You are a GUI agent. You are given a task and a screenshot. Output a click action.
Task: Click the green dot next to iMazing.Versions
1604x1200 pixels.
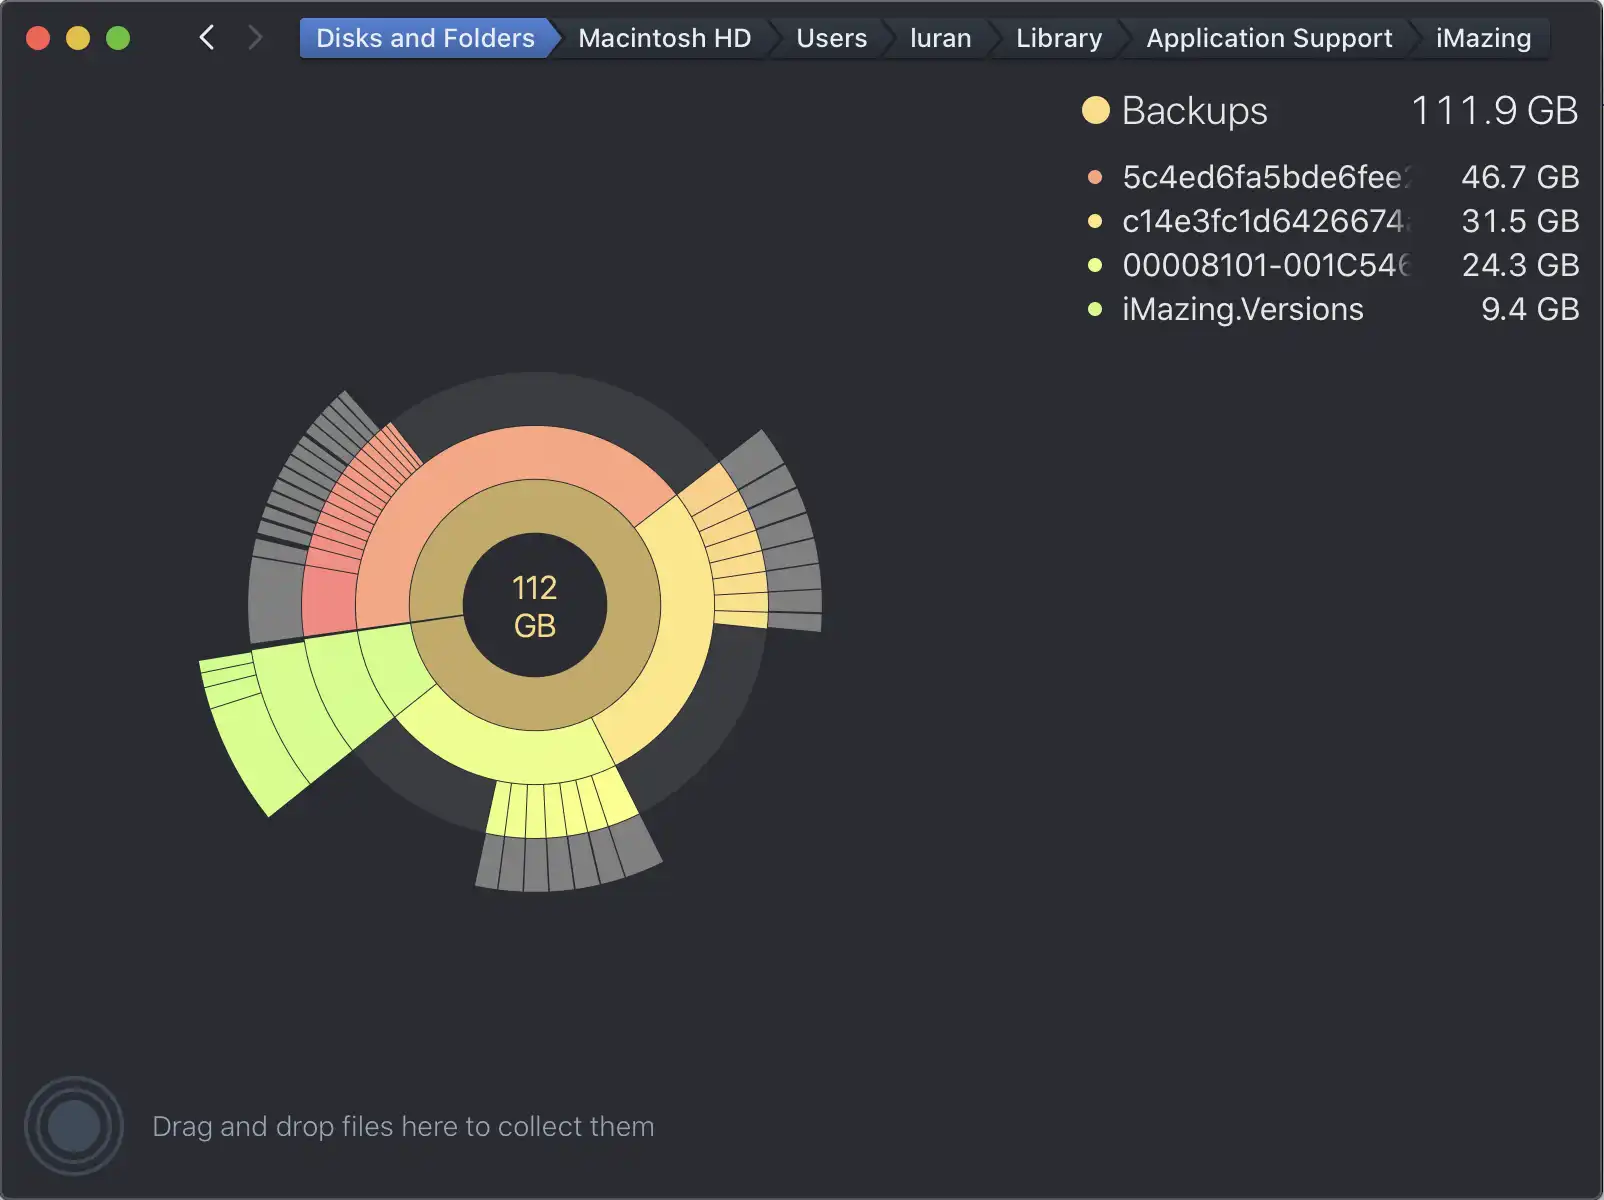[1095, 309]
